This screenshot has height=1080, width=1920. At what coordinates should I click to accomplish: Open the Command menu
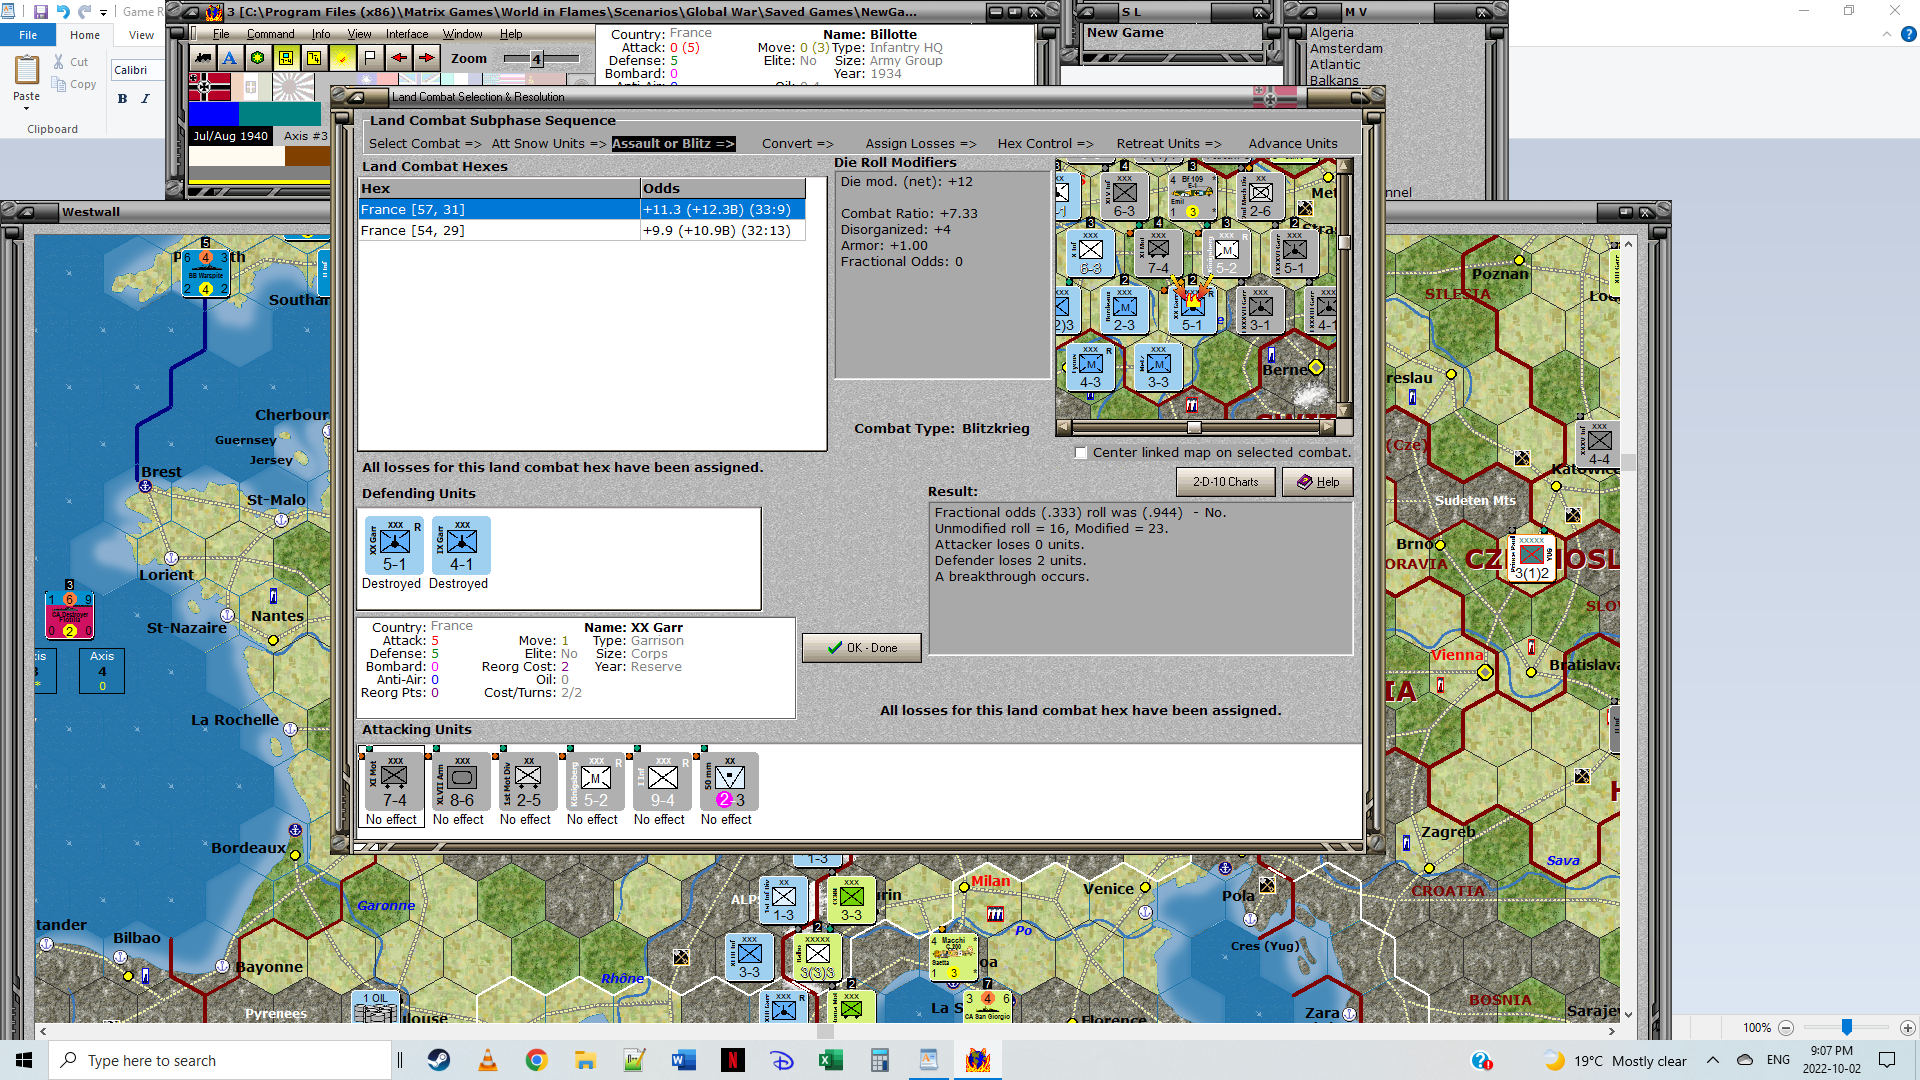270,34
